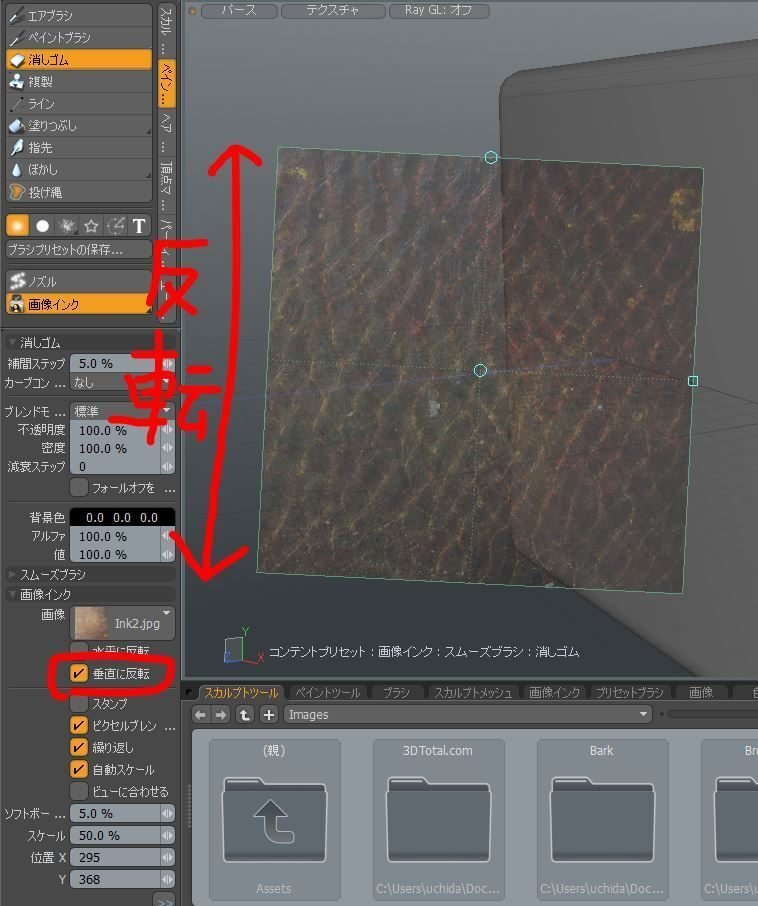Enable ビューに合わせる fit to view

79,791
